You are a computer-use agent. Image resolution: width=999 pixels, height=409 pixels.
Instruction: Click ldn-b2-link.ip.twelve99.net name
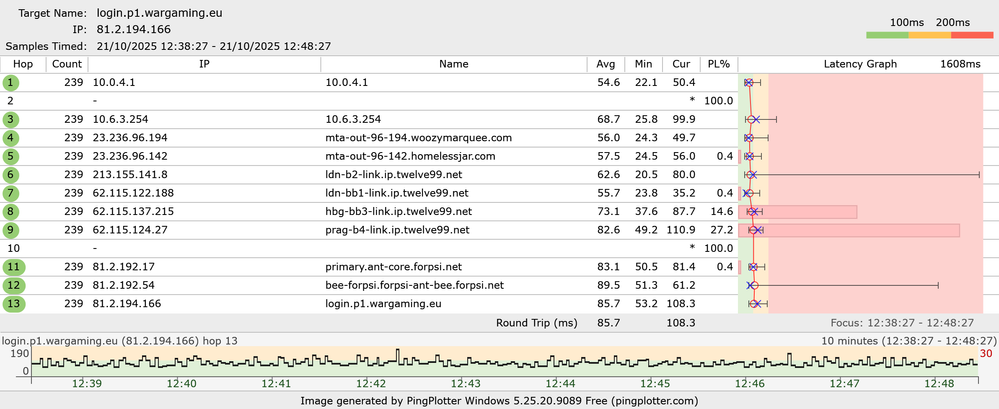(x=394, y=175)
